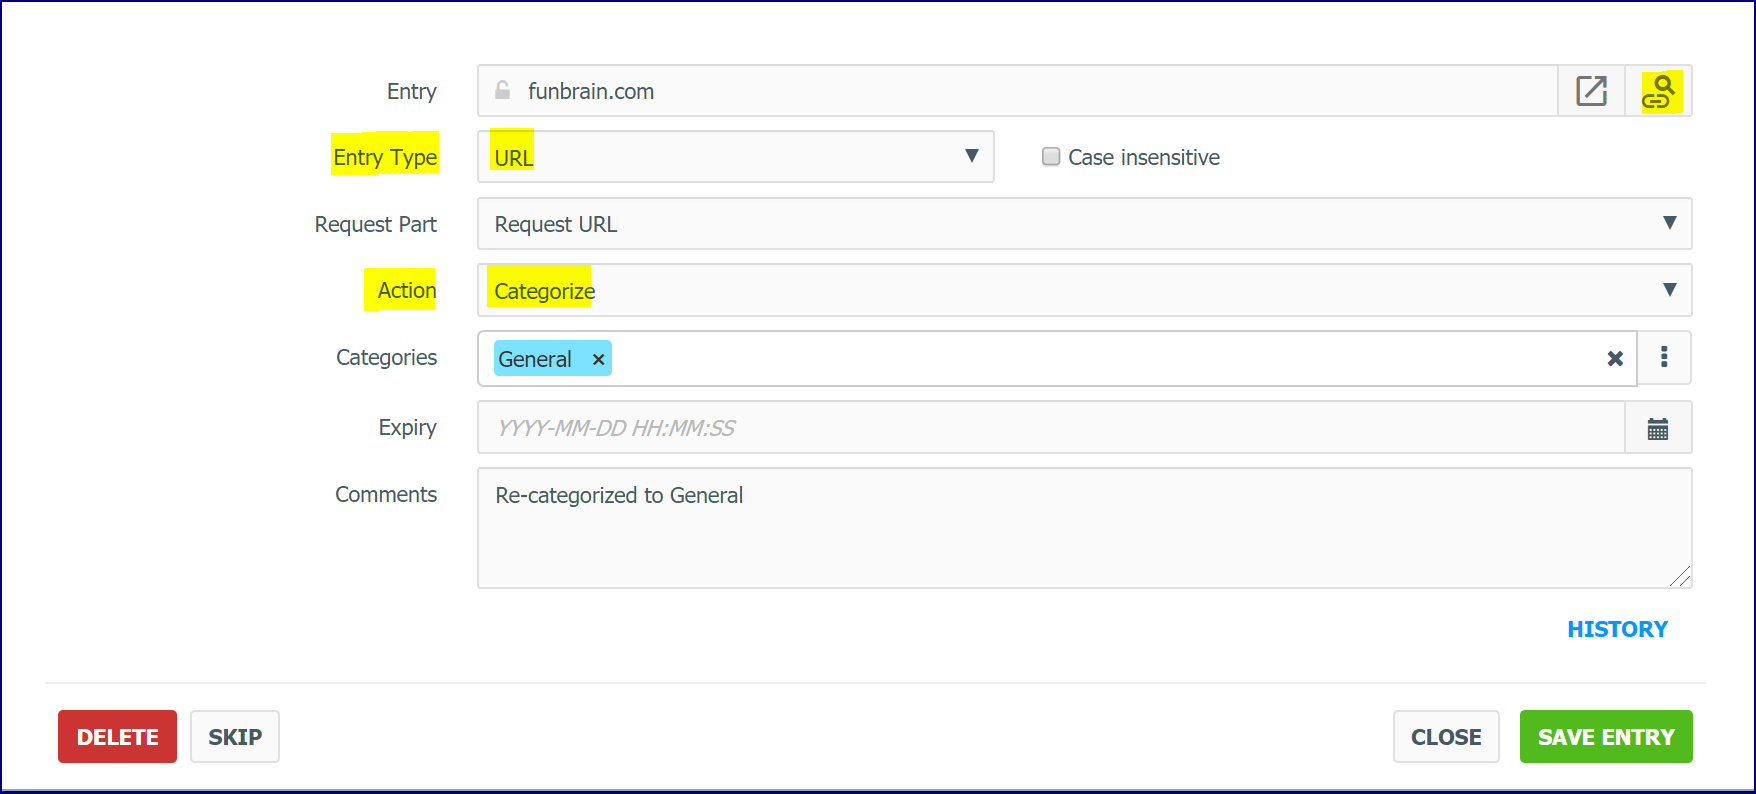
Task: Remove the General category tag
Action: [598, 359]
